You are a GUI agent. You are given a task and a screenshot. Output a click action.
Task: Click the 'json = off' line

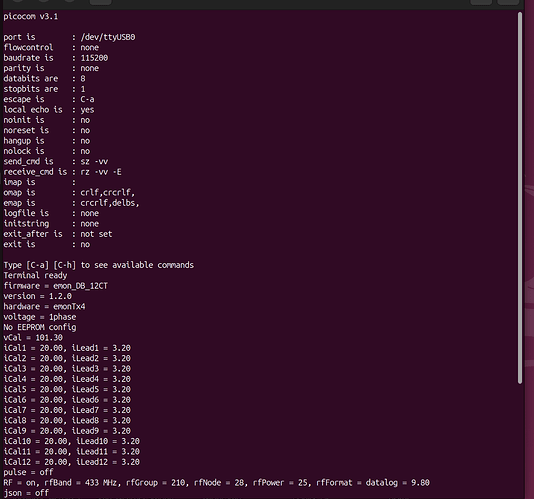[26, 493]
